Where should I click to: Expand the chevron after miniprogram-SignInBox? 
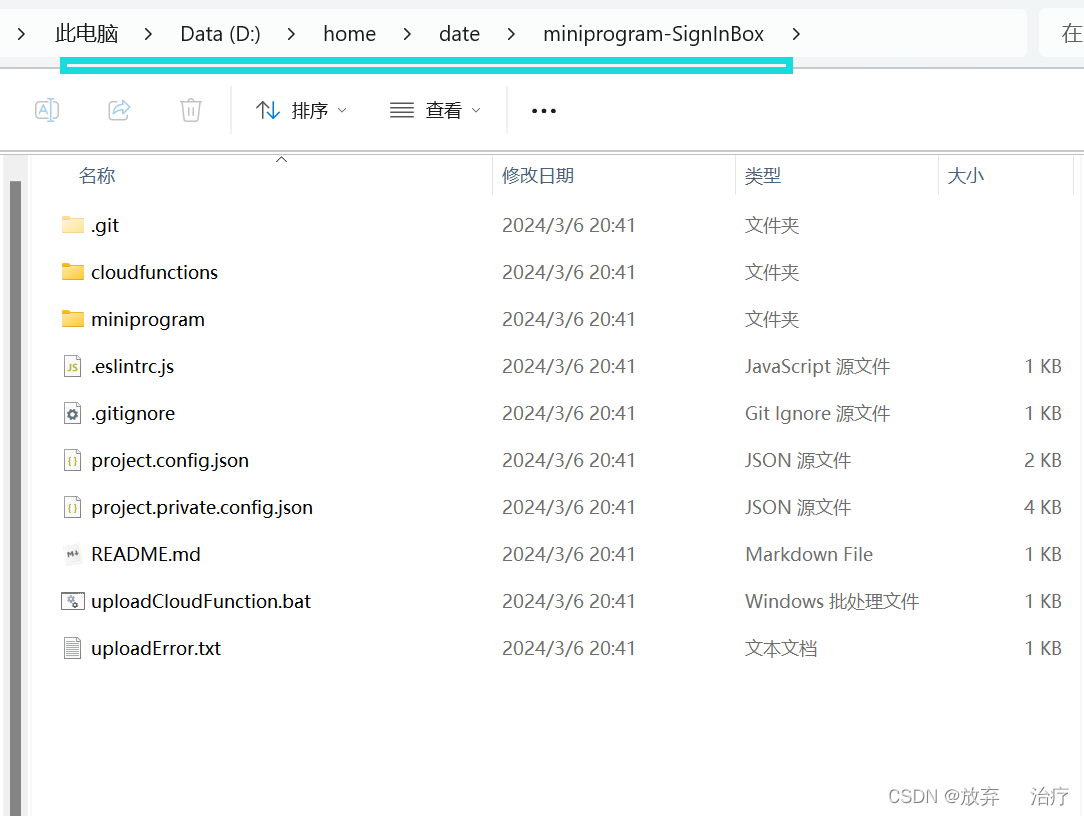[795, 33]
